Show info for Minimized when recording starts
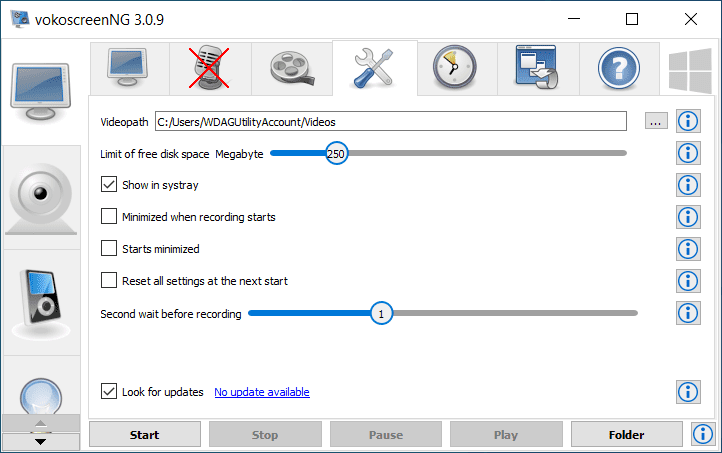The height and width of the screenshot is (453, 722). [x=688, y=217]
